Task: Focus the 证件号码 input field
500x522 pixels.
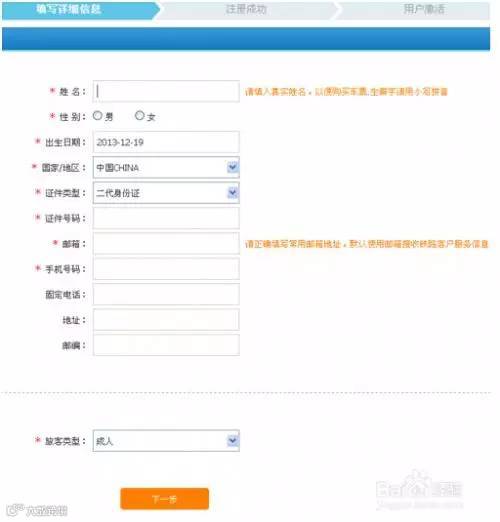Action: [x=166, y=218]
